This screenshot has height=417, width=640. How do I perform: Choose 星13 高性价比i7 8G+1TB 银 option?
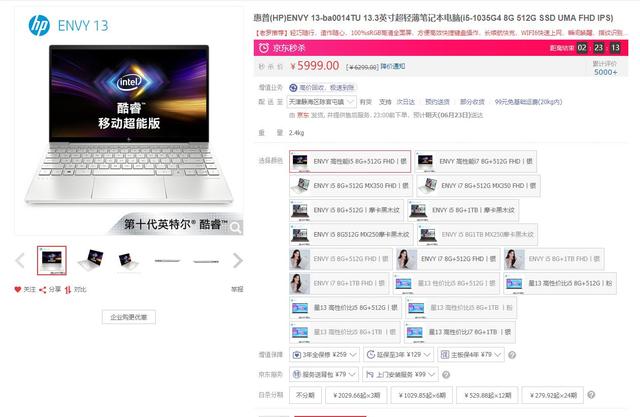click(x=460, y=332)
